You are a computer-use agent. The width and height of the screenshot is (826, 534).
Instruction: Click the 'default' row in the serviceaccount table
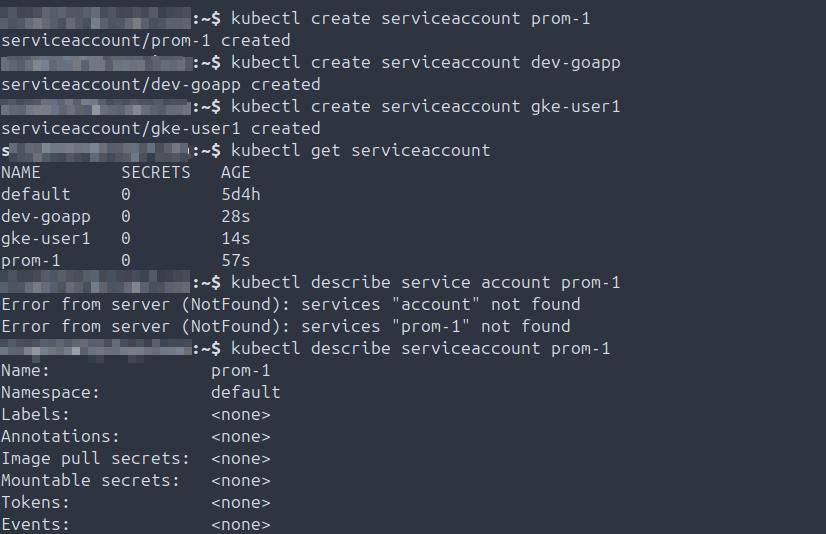(x=36, y=194)
